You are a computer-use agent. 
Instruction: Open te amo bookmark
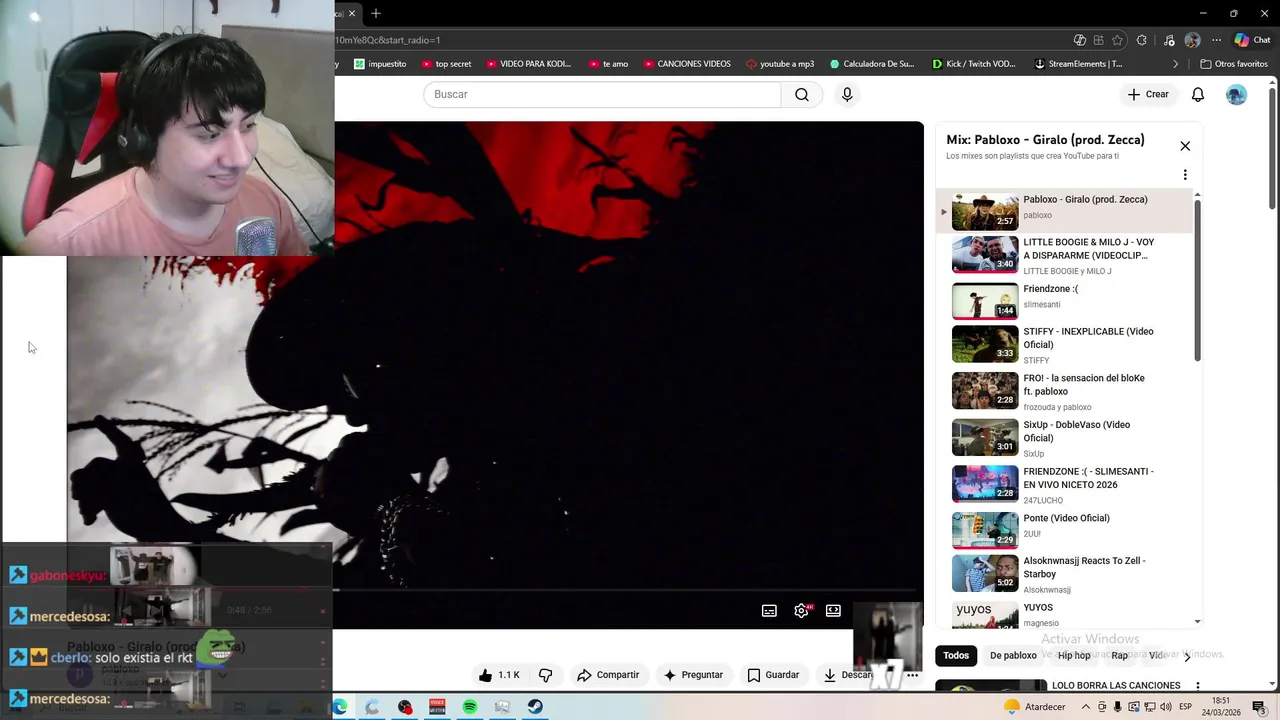pos(608,64)
